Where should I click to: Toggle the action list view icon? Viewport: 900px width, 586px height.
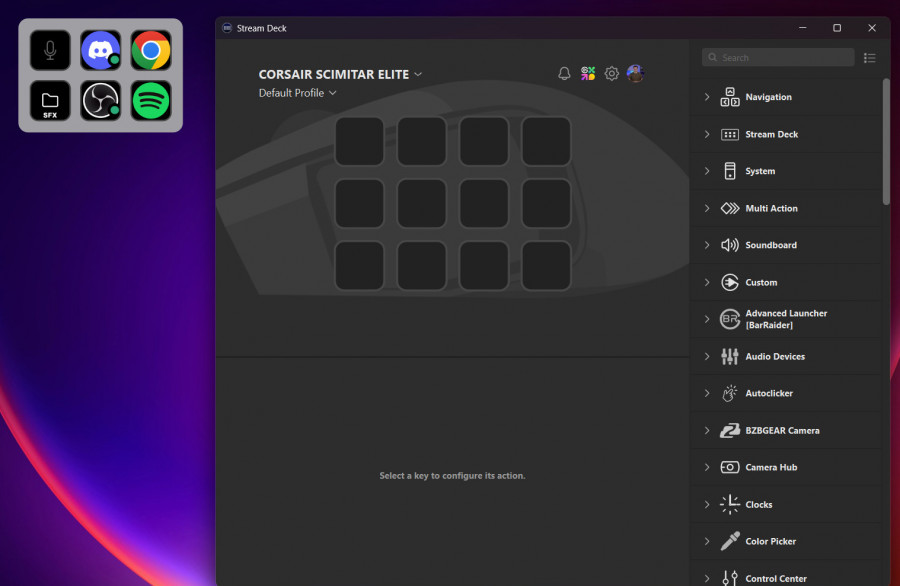[870, 58]
